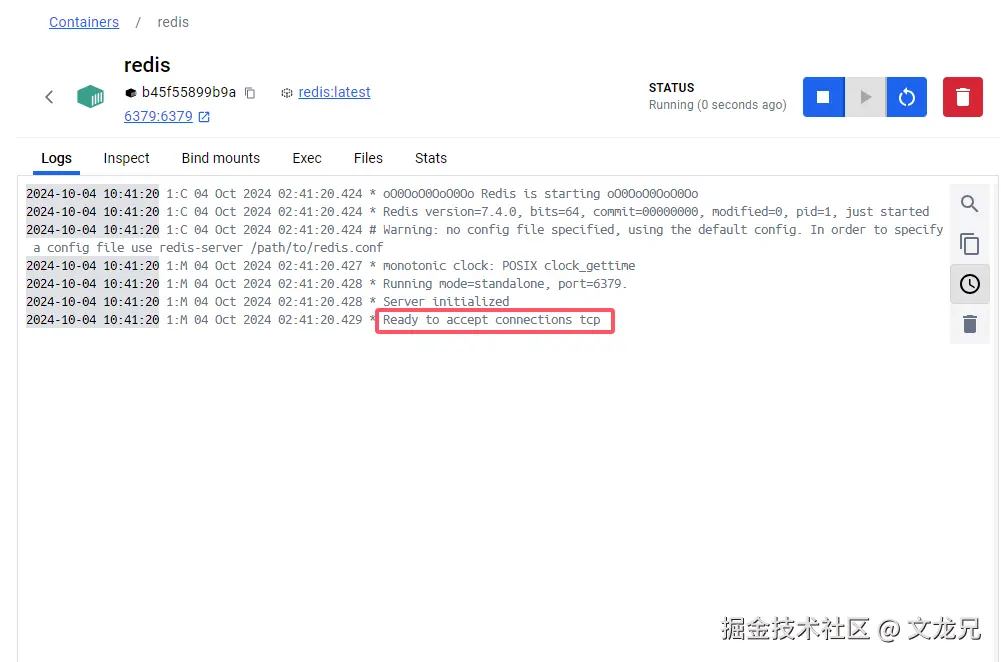Click the 'no config file specified' warning line
Image resolution: width=1001 pixels, height=662 pixels.
point(485,238)
